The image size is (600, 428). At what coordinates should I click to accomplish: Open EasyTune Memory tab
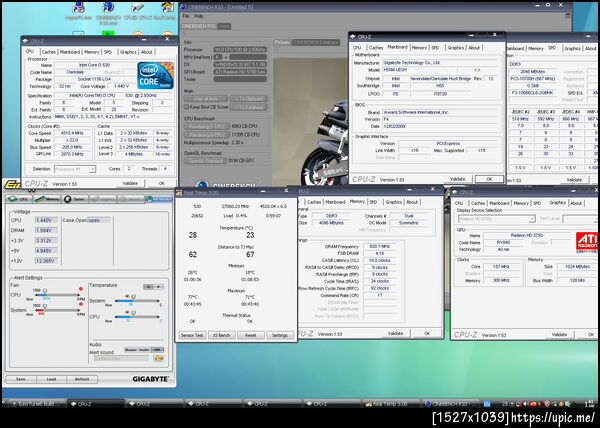pyautogui.click(x=47, y=199)
